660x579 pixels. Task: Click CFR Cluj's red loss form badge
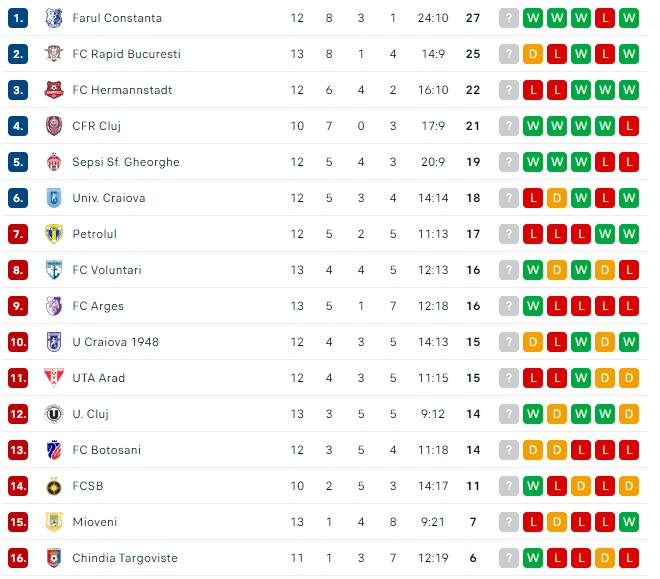pyautogui.click(x=629, y=126)
